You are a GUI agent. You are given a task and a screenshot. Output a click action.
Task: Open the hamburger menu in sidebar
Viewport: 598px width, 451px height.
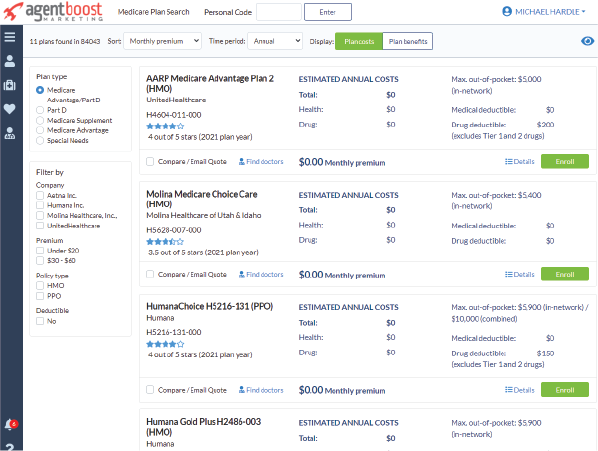click(x=10, y=37)
